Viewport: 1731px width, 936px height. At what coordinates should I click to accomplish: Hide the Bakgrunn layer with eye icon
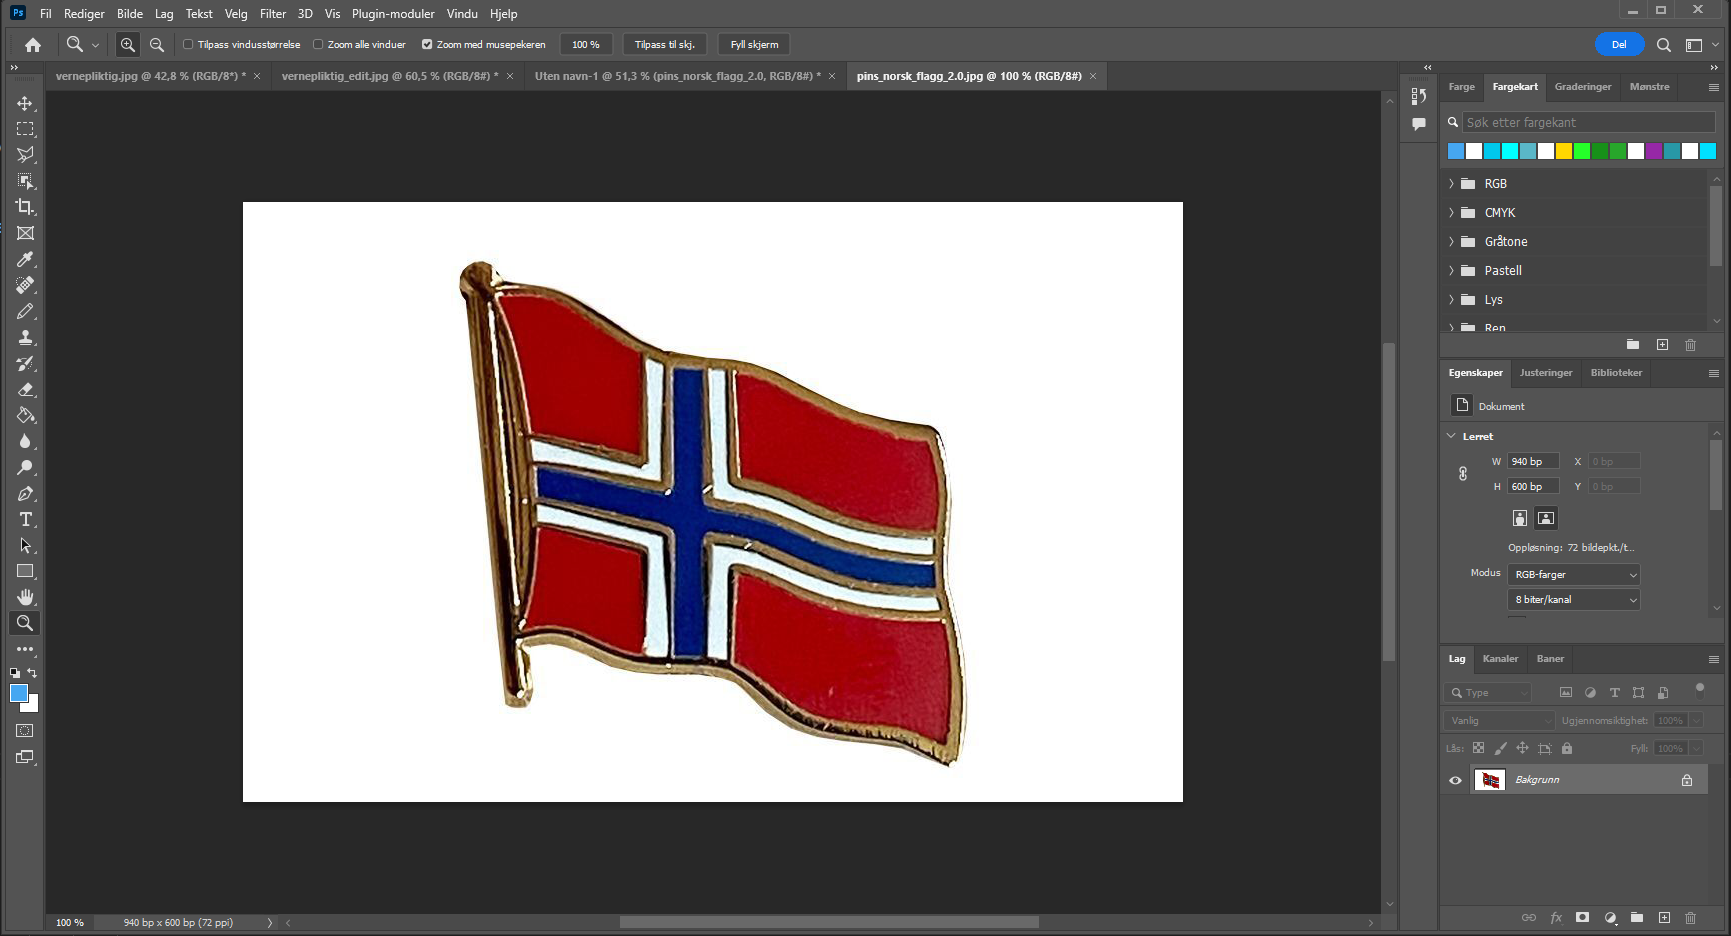[x=1455, y=780]
